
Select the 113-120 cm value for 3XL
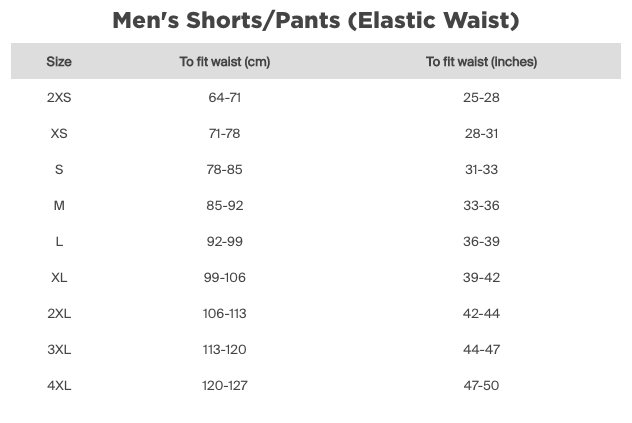click(225, 350)
